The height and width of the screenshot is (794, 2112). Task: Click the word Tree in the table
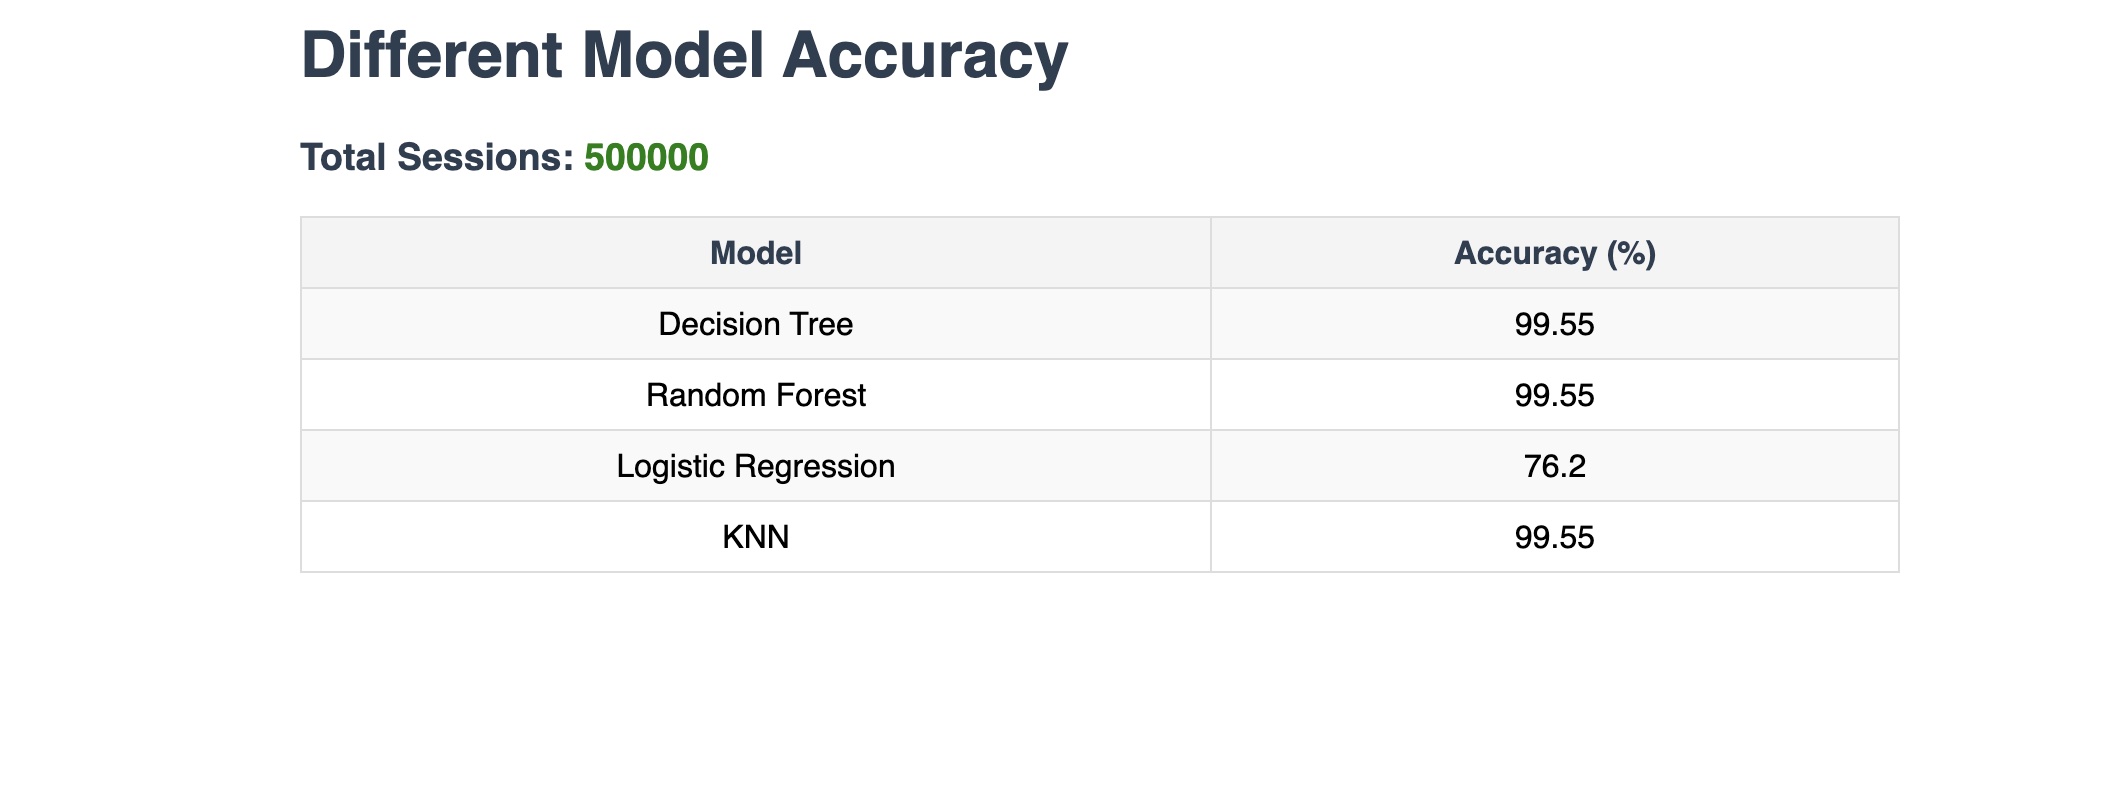824,324
